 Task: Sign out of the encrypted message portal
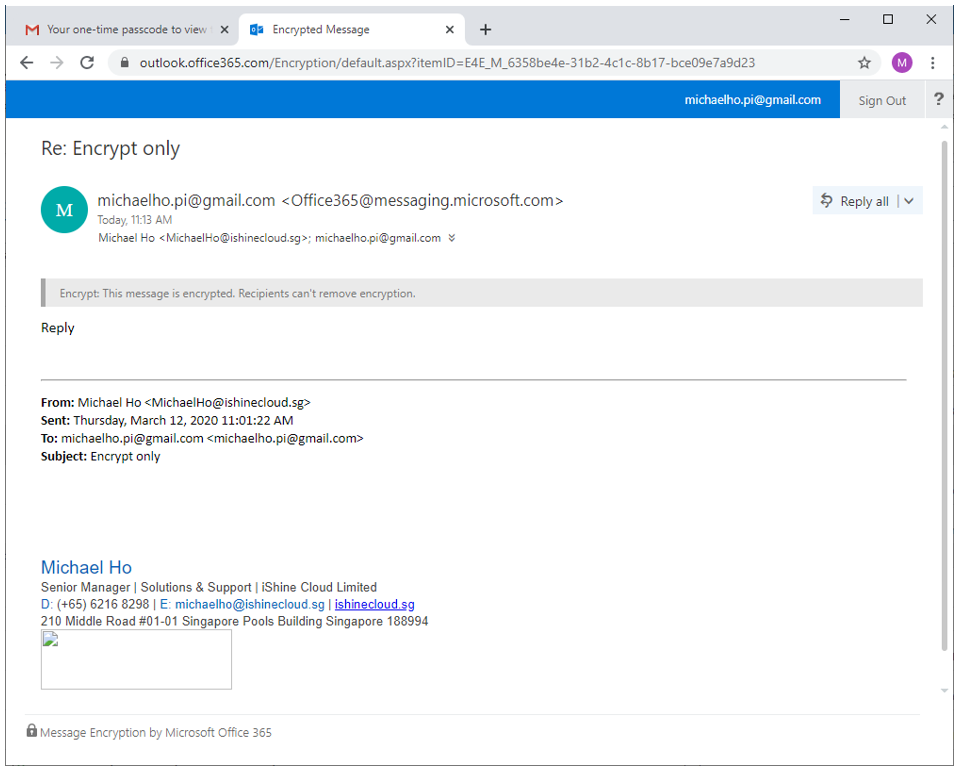pos(882,100)
